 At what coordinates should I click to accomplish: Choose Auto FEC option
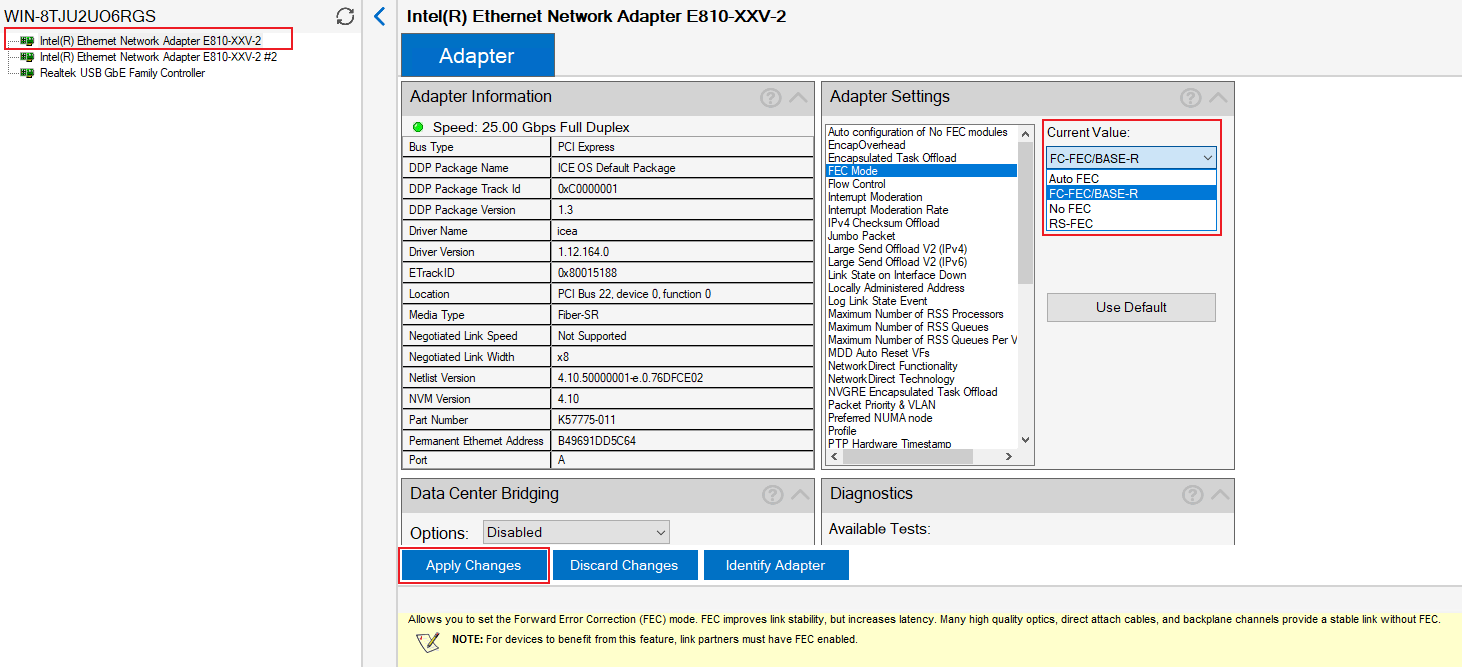click(x=1131, y=179)
